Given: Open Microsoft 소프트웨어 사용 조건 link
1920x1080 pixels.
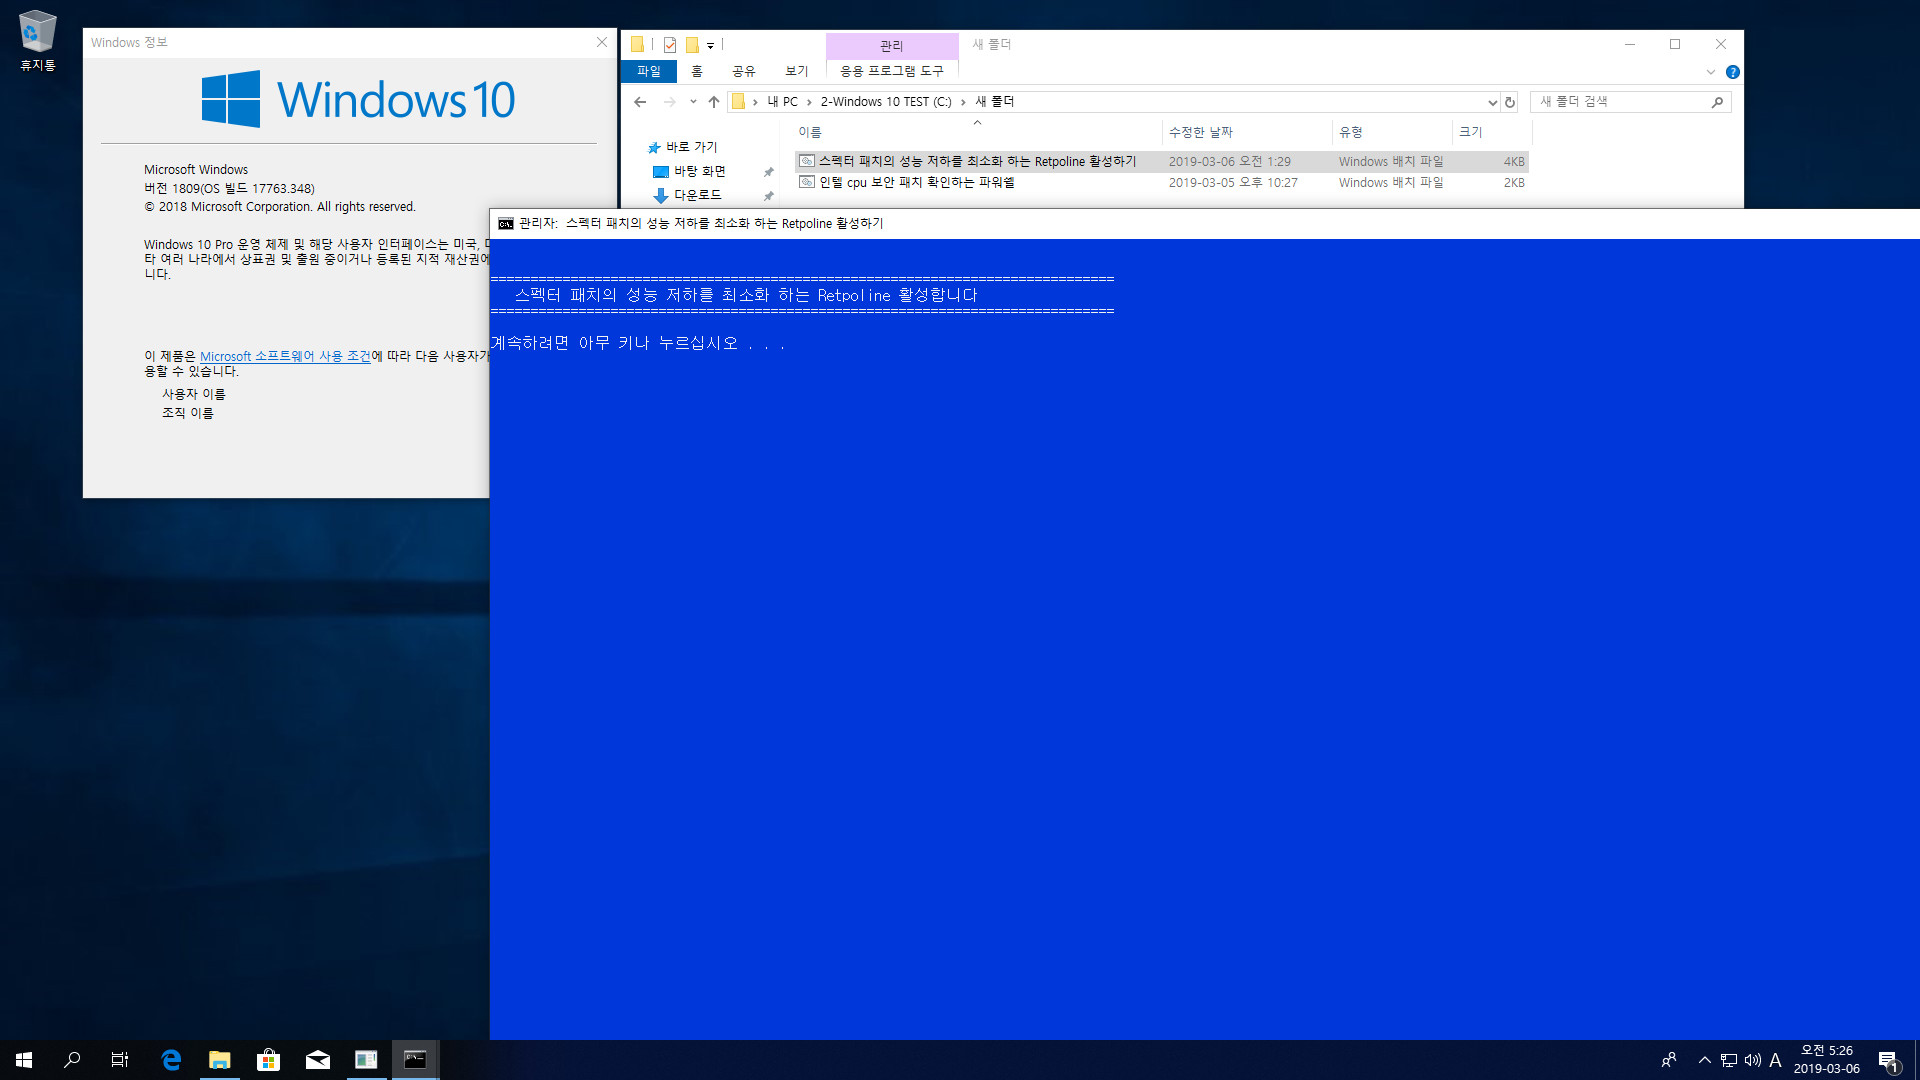Looking at the screenshot, I should click(285, 356).
